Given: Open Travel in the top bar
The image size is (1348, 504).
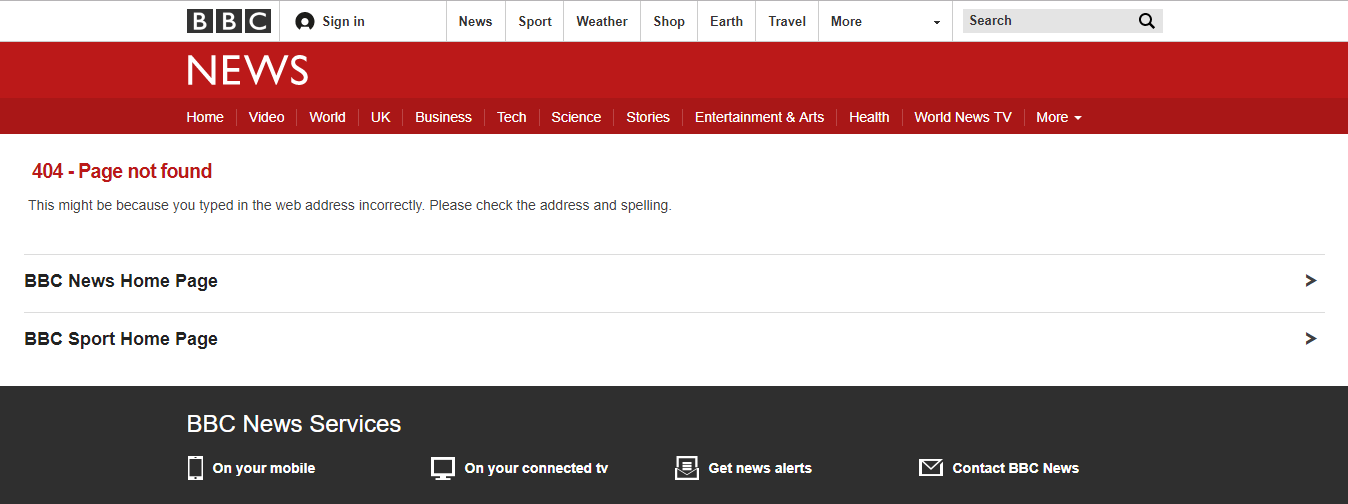Looking at the screenshot, I should coord(787,21).
